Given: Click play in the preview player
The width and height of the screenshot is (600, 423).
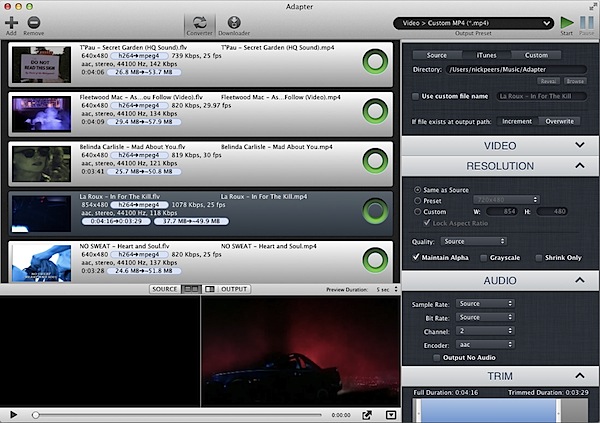Looking at the screenshot, I should click(x=12, y=414).
